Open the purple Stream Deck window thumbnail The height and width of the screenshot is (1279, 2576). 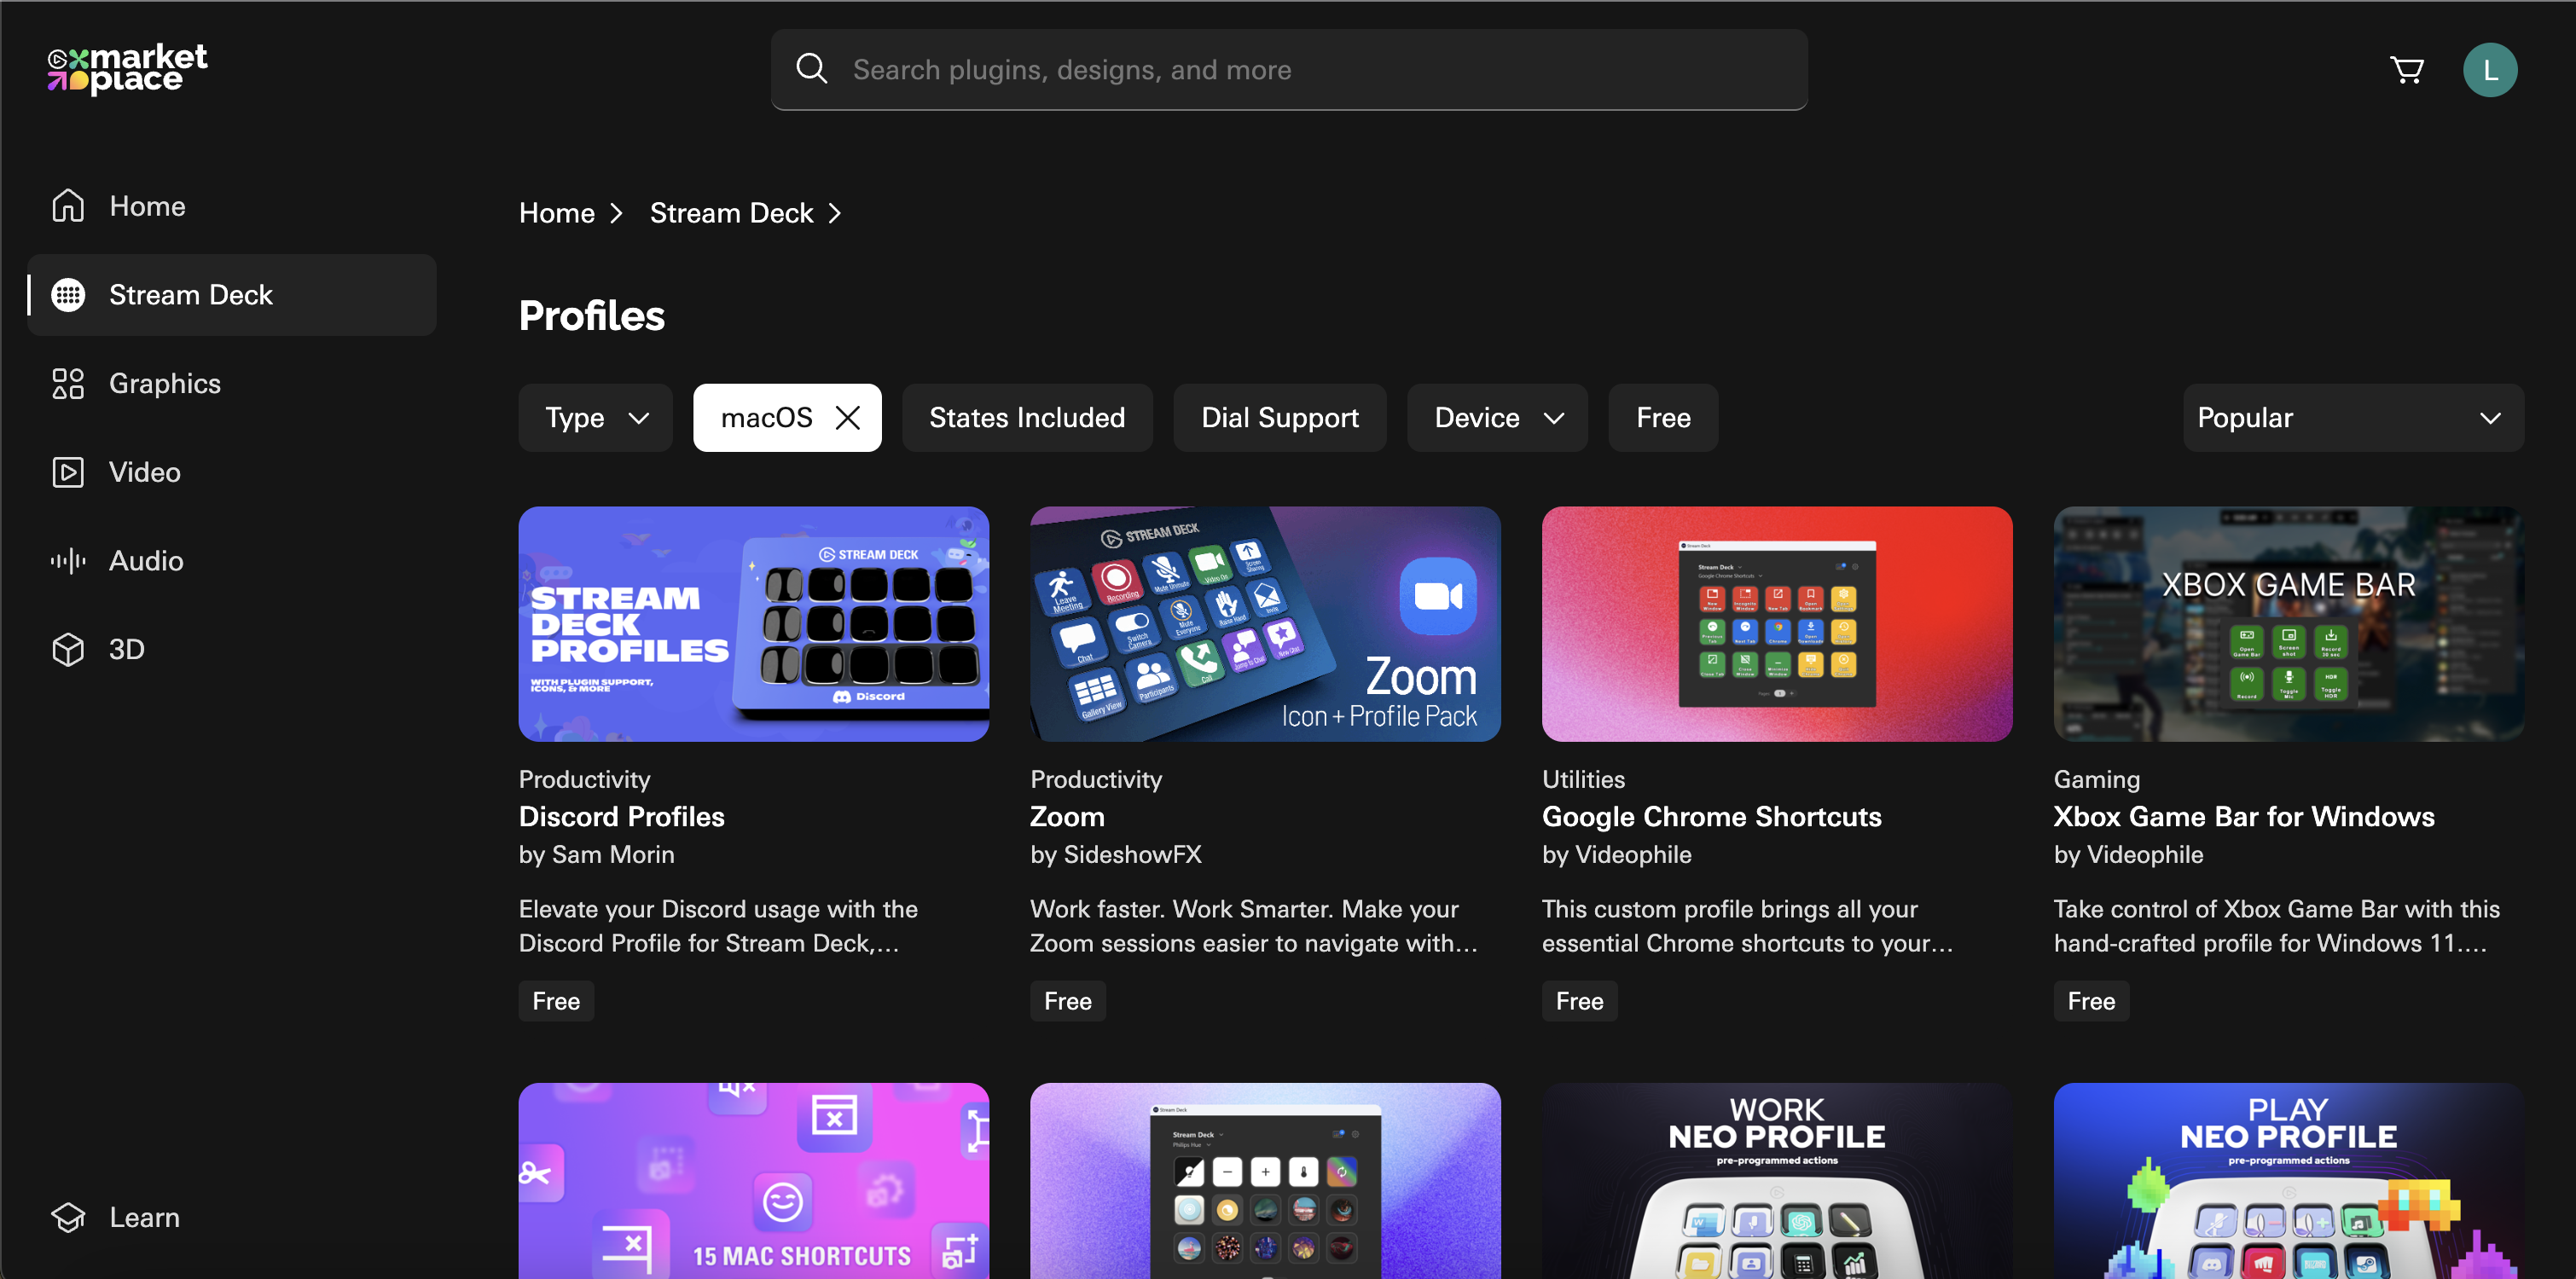pyautogui.click(x=1265, y=1181)
